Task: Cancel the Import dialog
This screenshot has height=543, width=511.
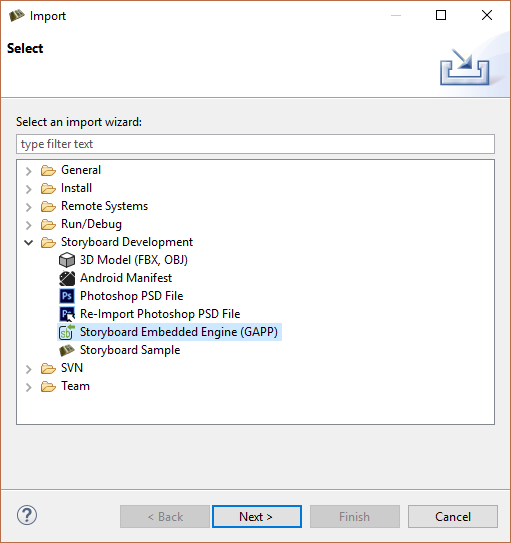Action: point(453,517)
